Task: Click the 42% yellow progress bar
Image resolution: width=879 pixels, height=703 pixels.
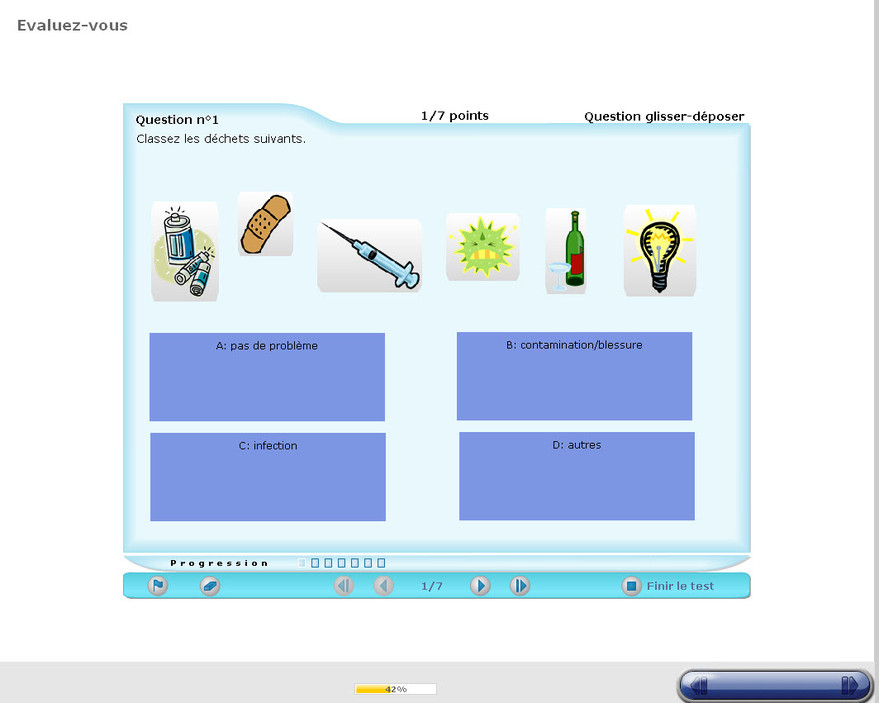Action: point(395,689)
